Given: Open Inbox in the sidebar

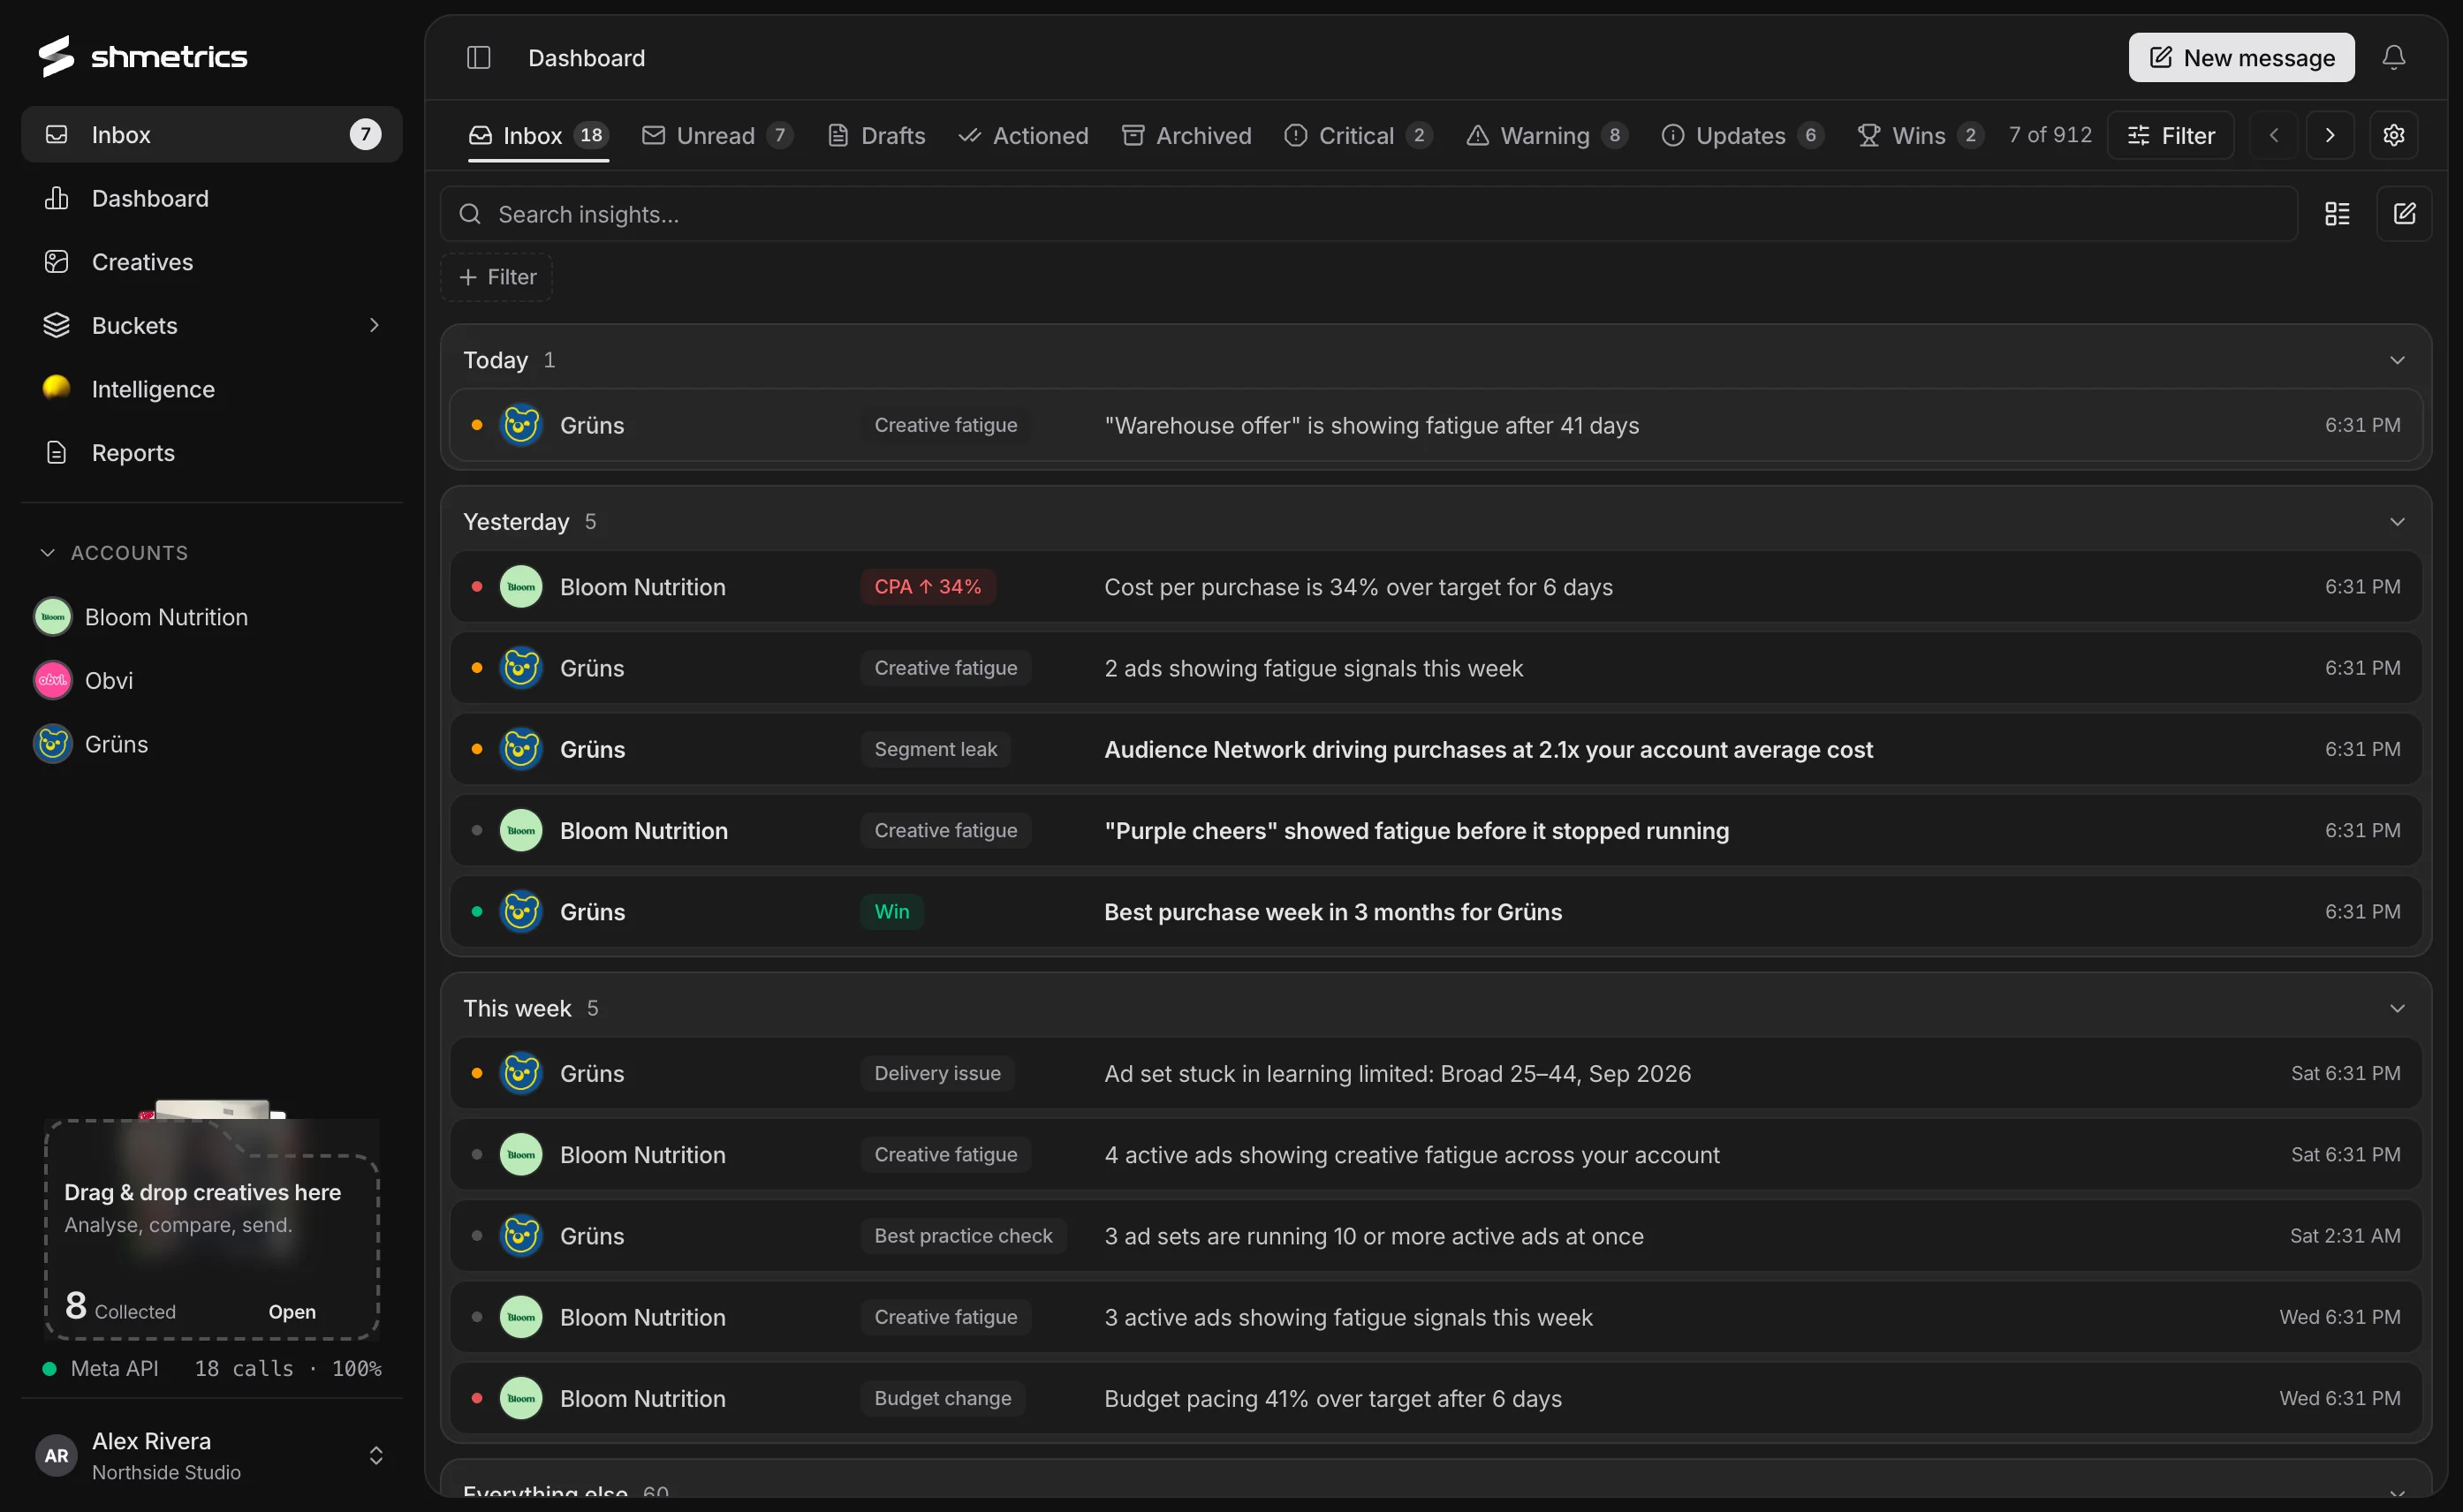Looking at the screenshot, I should coord(212,134).
